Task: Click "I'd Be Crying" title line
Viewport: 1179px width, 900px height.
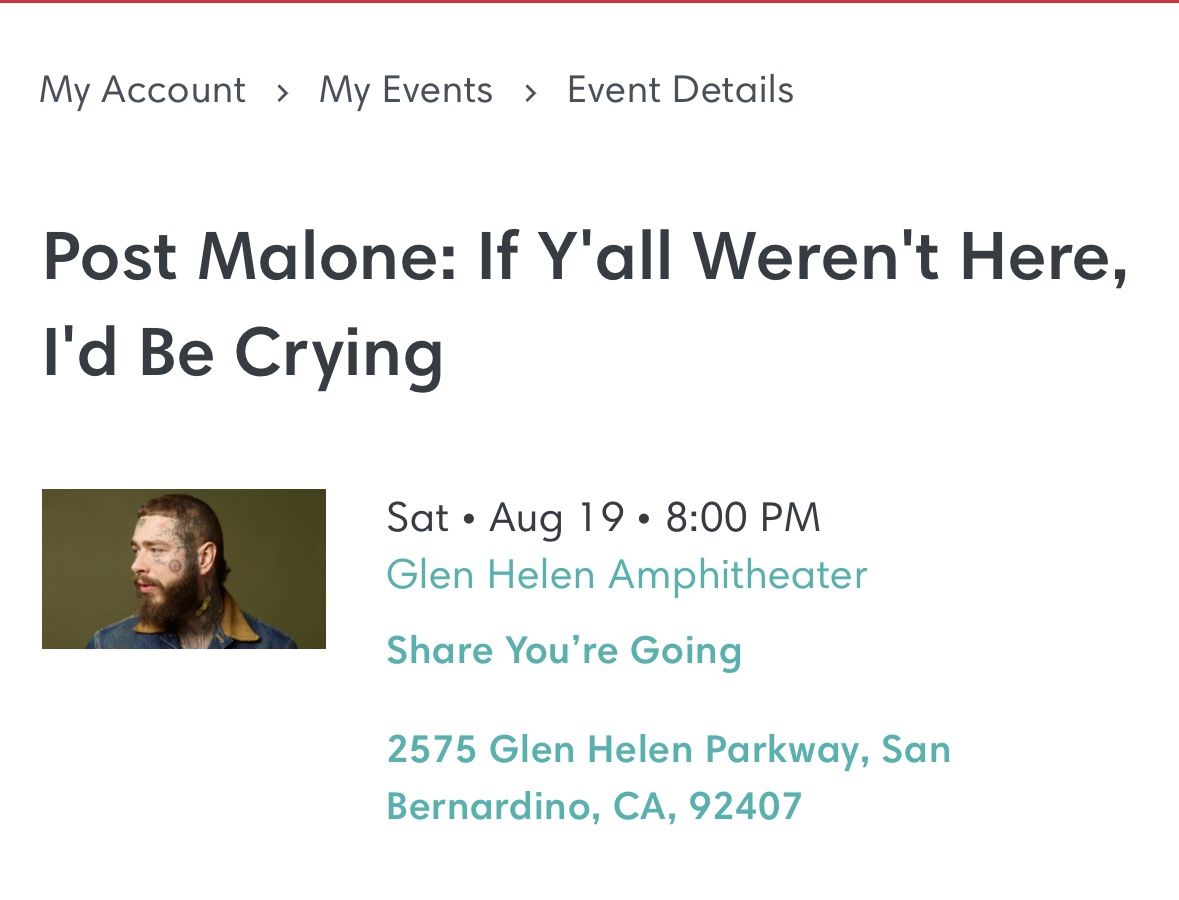Action: [243, 354]
